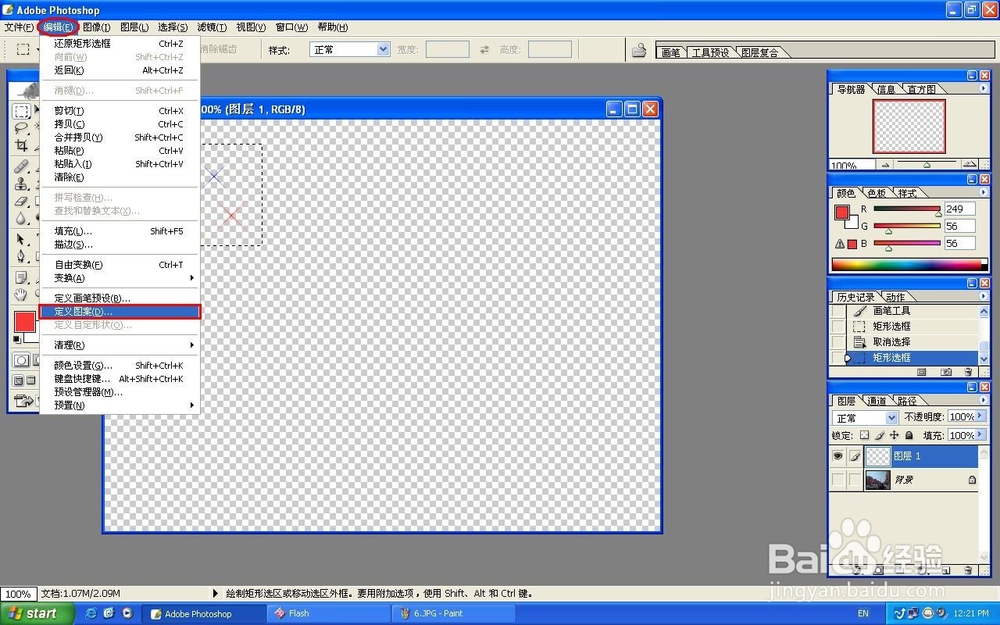Select the Eraser tool
The image size is (1000, 625).
(x=22, y=202)
